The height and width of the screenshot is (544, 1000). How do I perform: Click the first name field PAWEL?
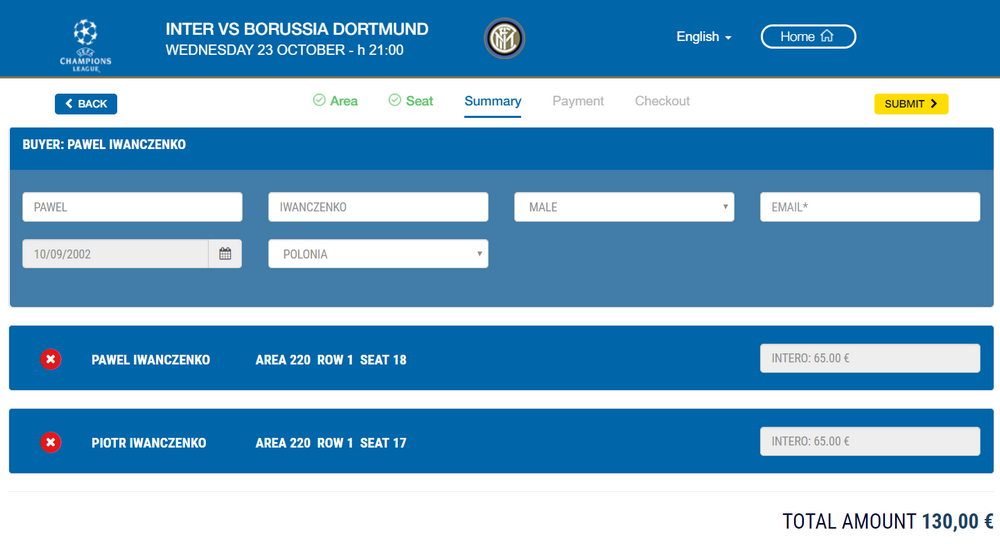[x=132, y=207]
